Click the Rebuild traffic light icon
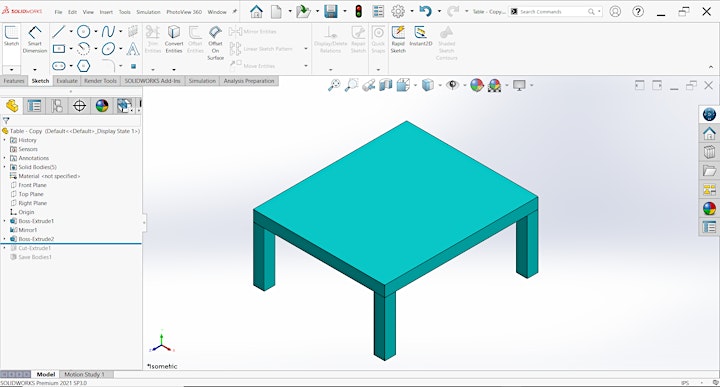Viewport: 720px width, 387px height. point(359,11)
